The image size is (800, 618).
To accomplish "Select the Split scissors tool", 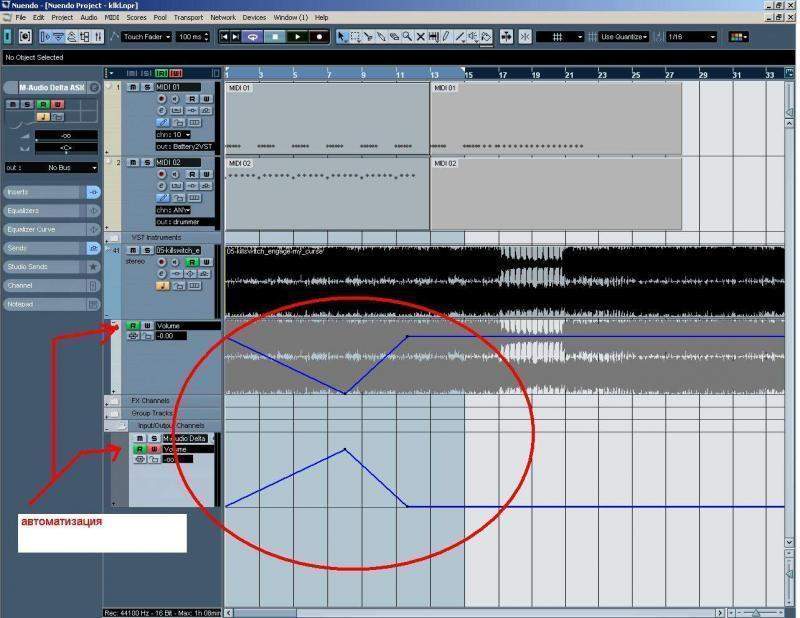I will pyautogui.click(x=368, y=37).
